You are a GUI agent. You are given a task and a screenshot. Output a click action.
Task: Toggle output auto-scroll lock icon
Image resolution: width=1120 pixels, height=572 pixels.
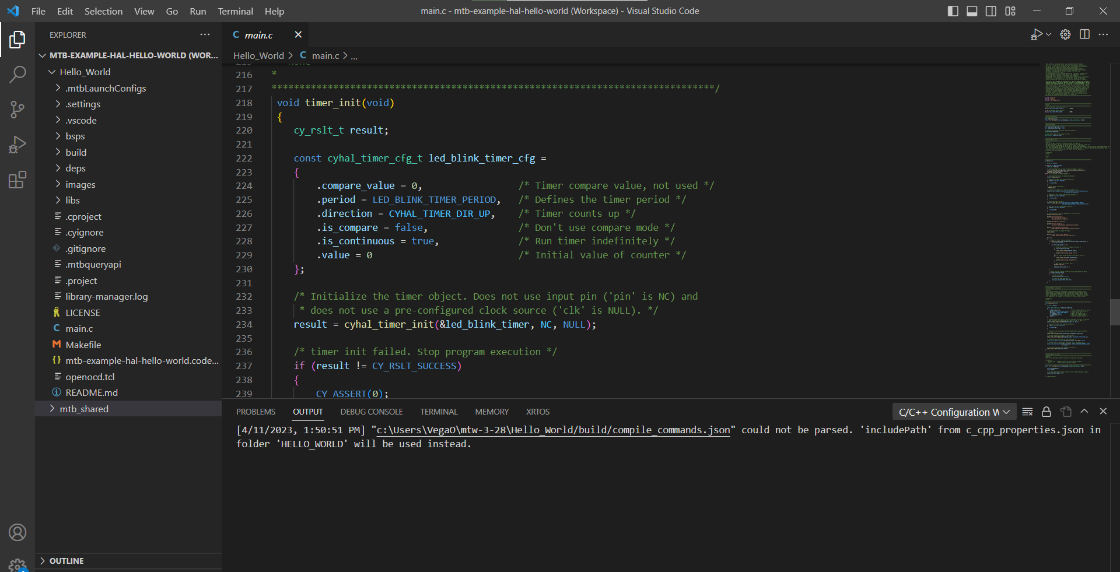(1046, 412)
